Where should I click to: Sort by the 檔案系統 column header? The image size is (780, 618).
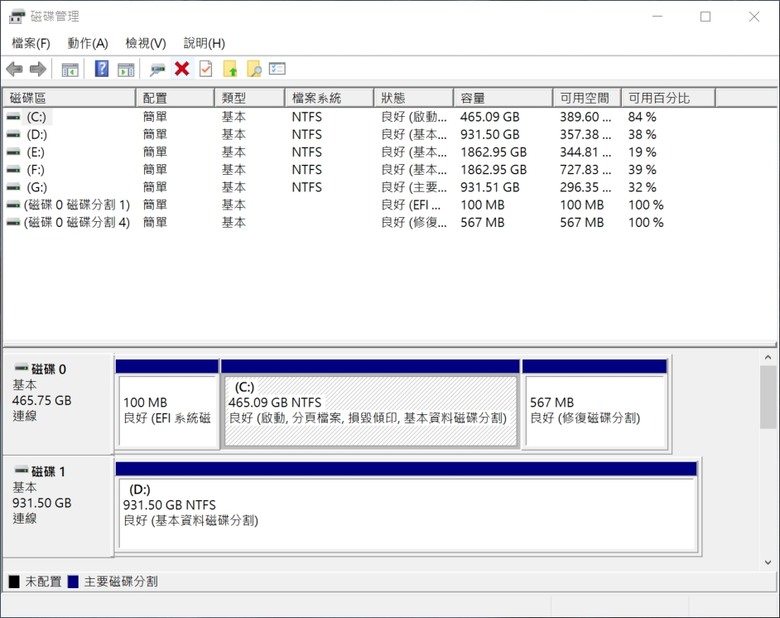(x=329, y=98)
